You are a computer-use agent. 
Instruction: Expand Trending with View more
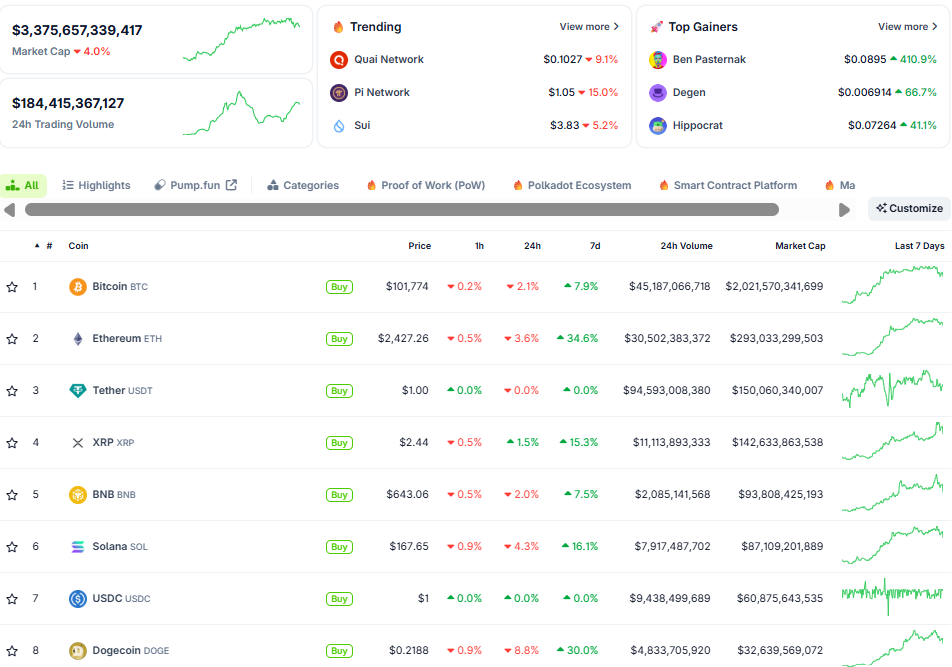click(x=589, y=27)
